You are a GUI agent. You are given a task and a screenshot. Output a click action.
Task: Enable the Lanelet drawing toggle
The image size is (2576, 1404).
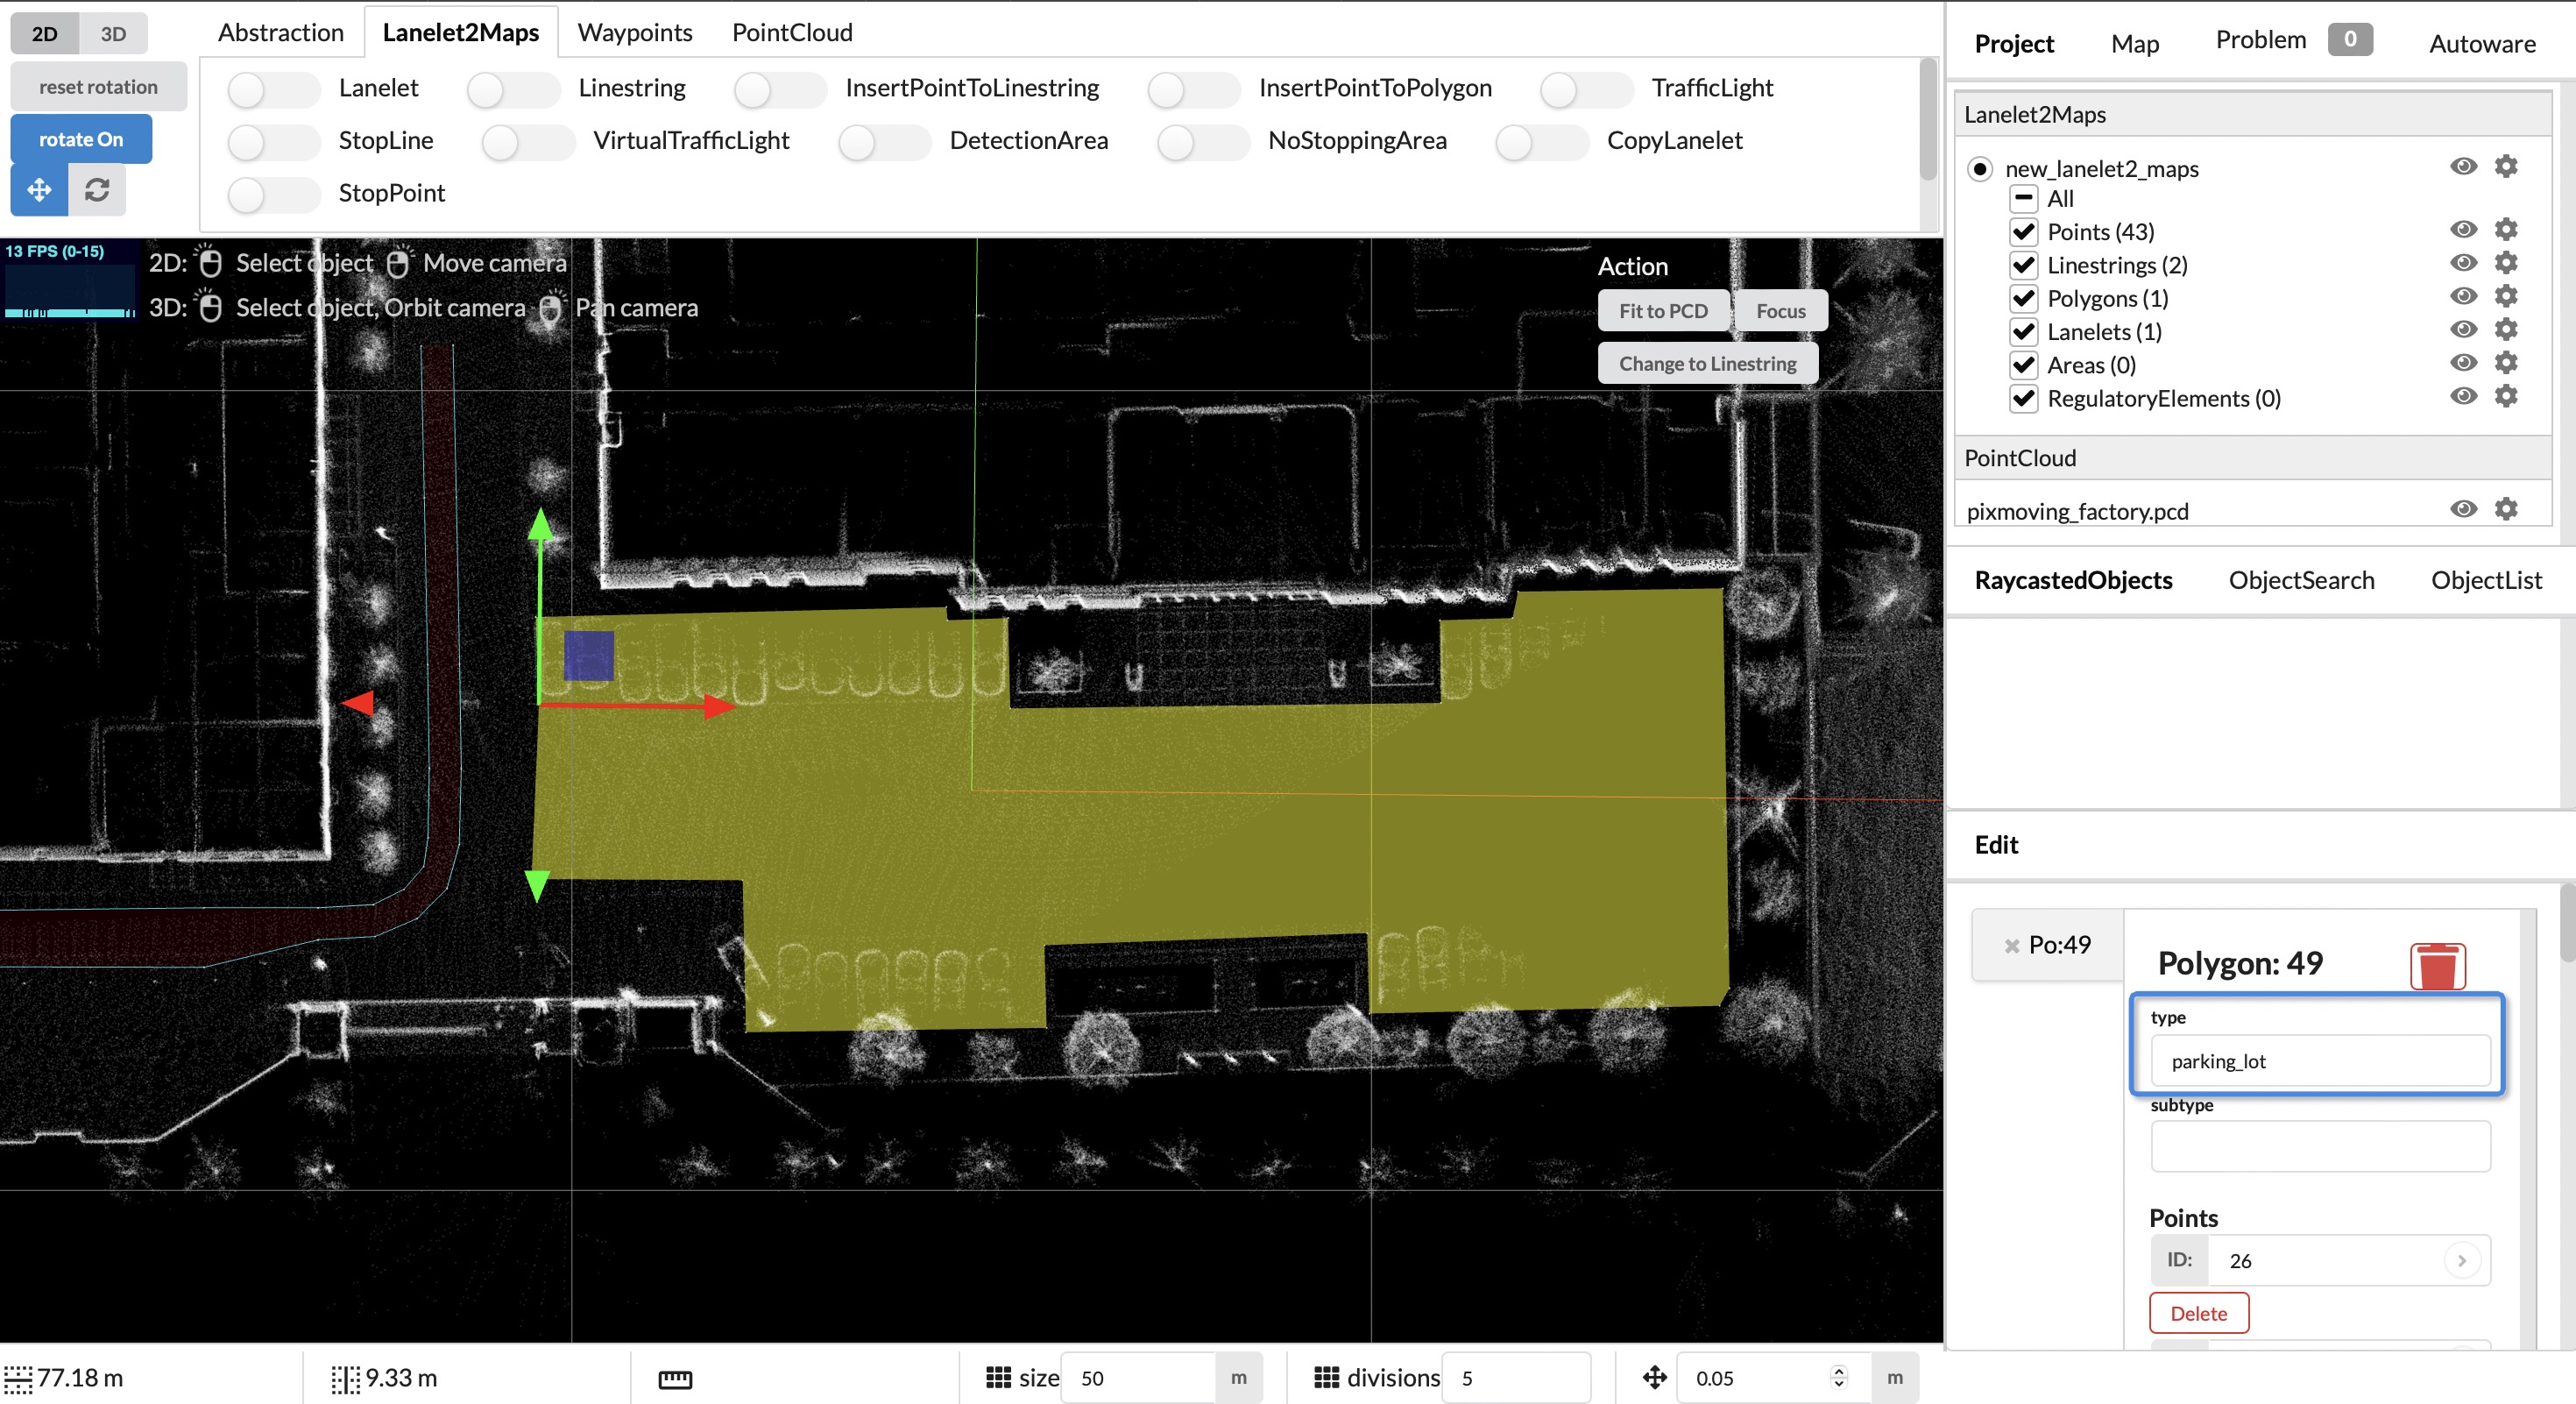[273, 89]
